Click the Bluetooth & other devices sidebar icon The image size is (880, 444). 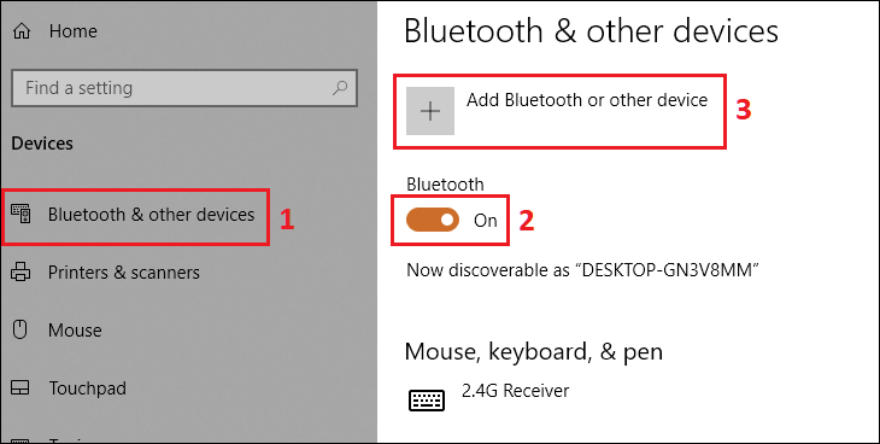point(21,214)
